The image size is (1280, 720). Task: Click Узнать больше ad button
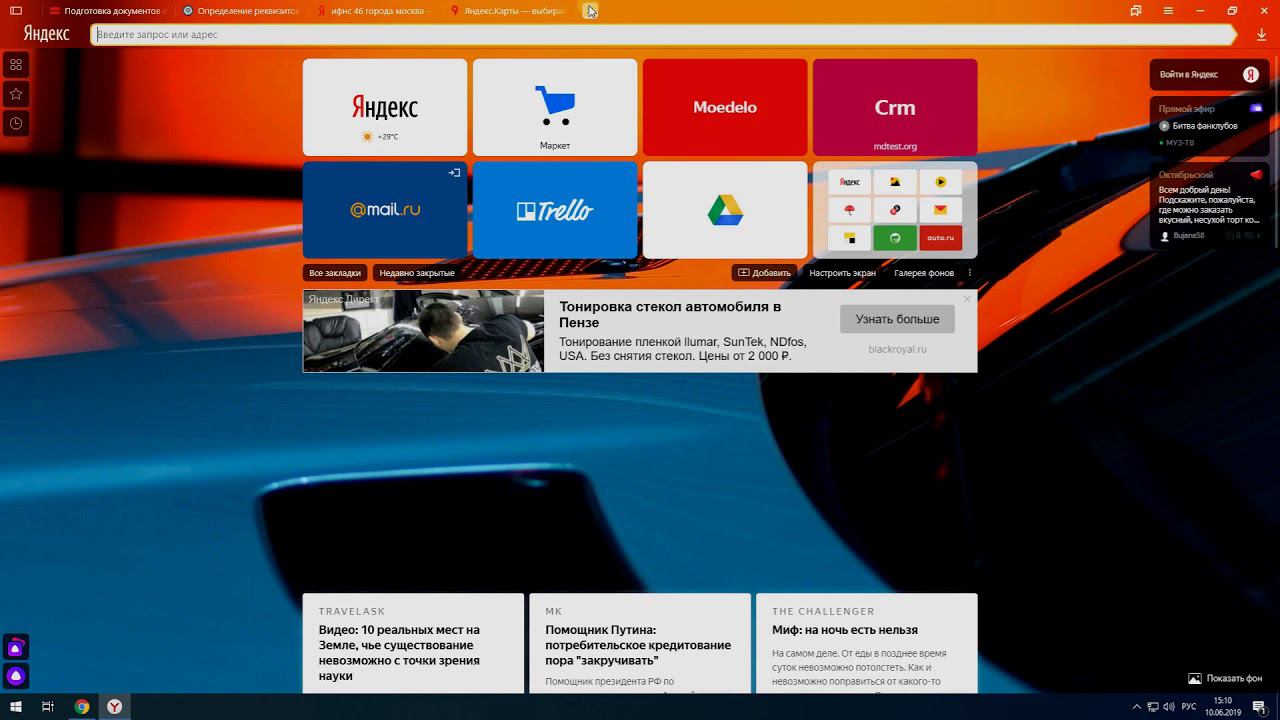(x=897, y=319)
